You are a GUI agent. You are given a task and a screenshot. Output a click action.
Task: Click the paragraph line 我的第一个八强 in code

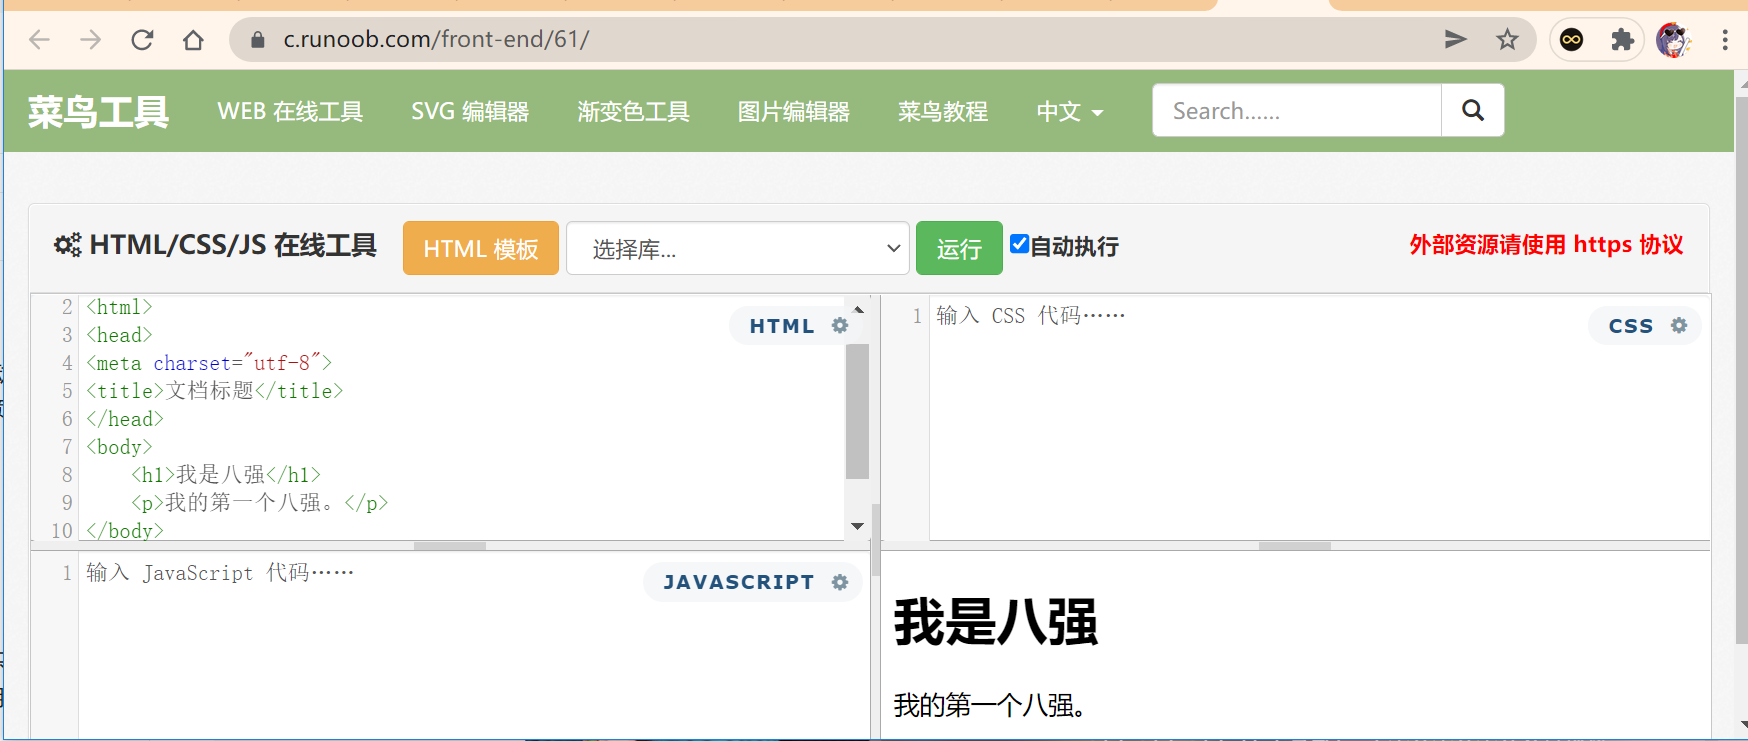(x=260, y=503)
